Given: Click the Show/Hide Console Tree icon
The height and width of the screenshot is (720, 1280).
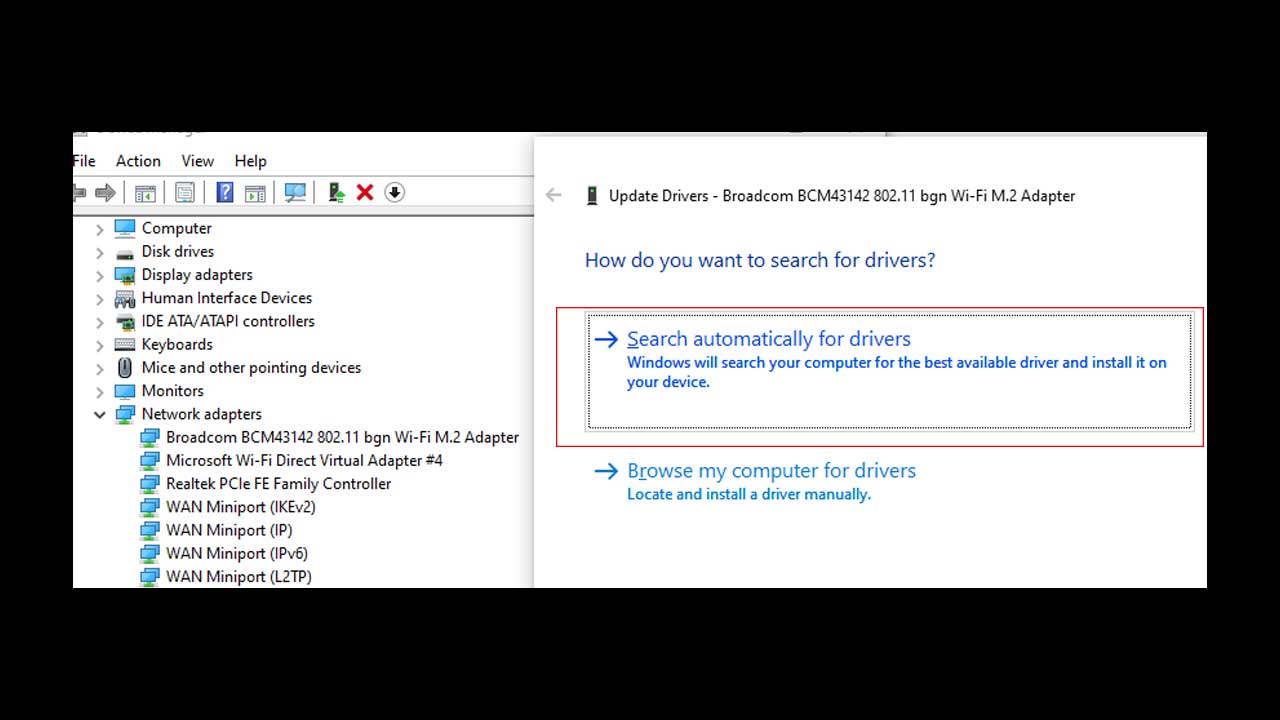Looking at the screenshot, I should [x=145, y=192].
